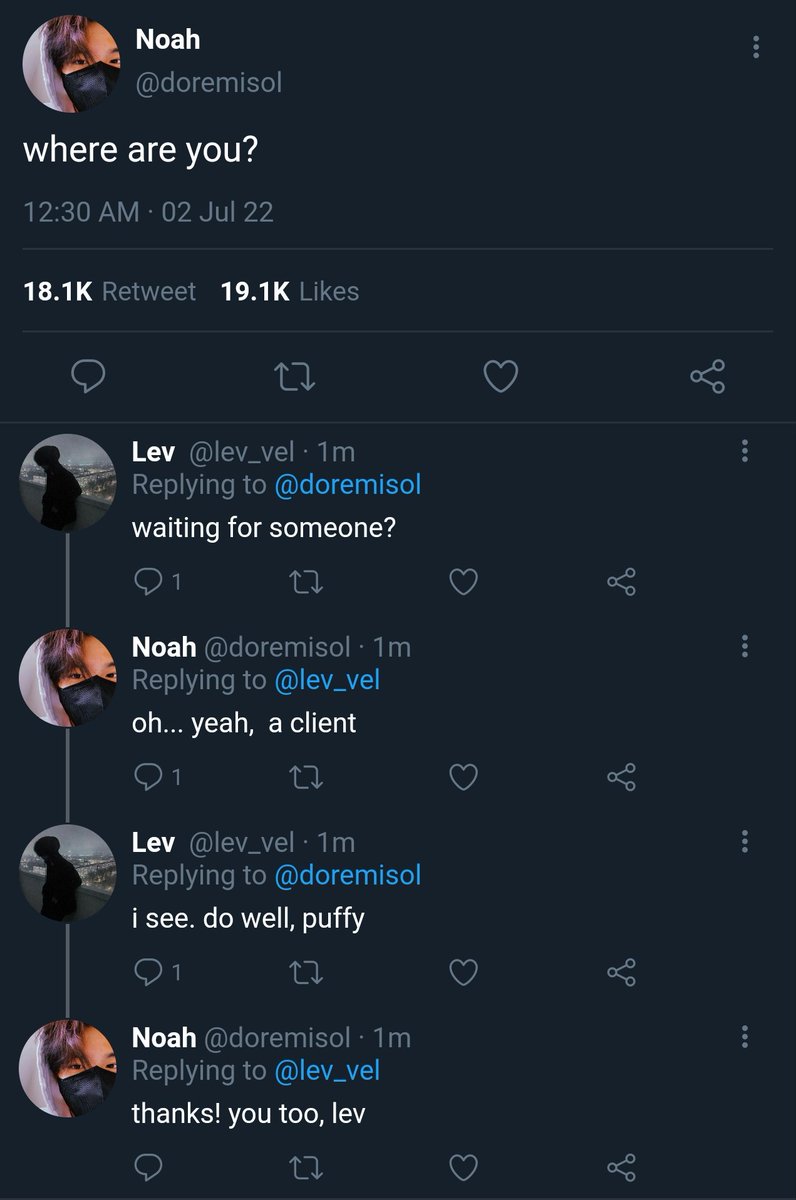
Task: Reply to 'waiting for someone?' tweet
Action: click(147, 582)
